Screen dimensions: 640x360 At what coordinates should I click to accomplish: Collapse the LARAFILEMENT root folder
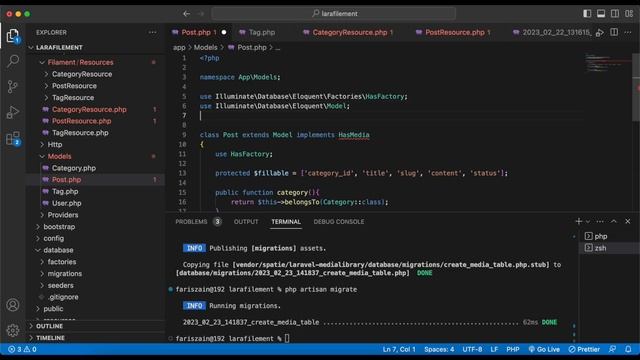59,47
